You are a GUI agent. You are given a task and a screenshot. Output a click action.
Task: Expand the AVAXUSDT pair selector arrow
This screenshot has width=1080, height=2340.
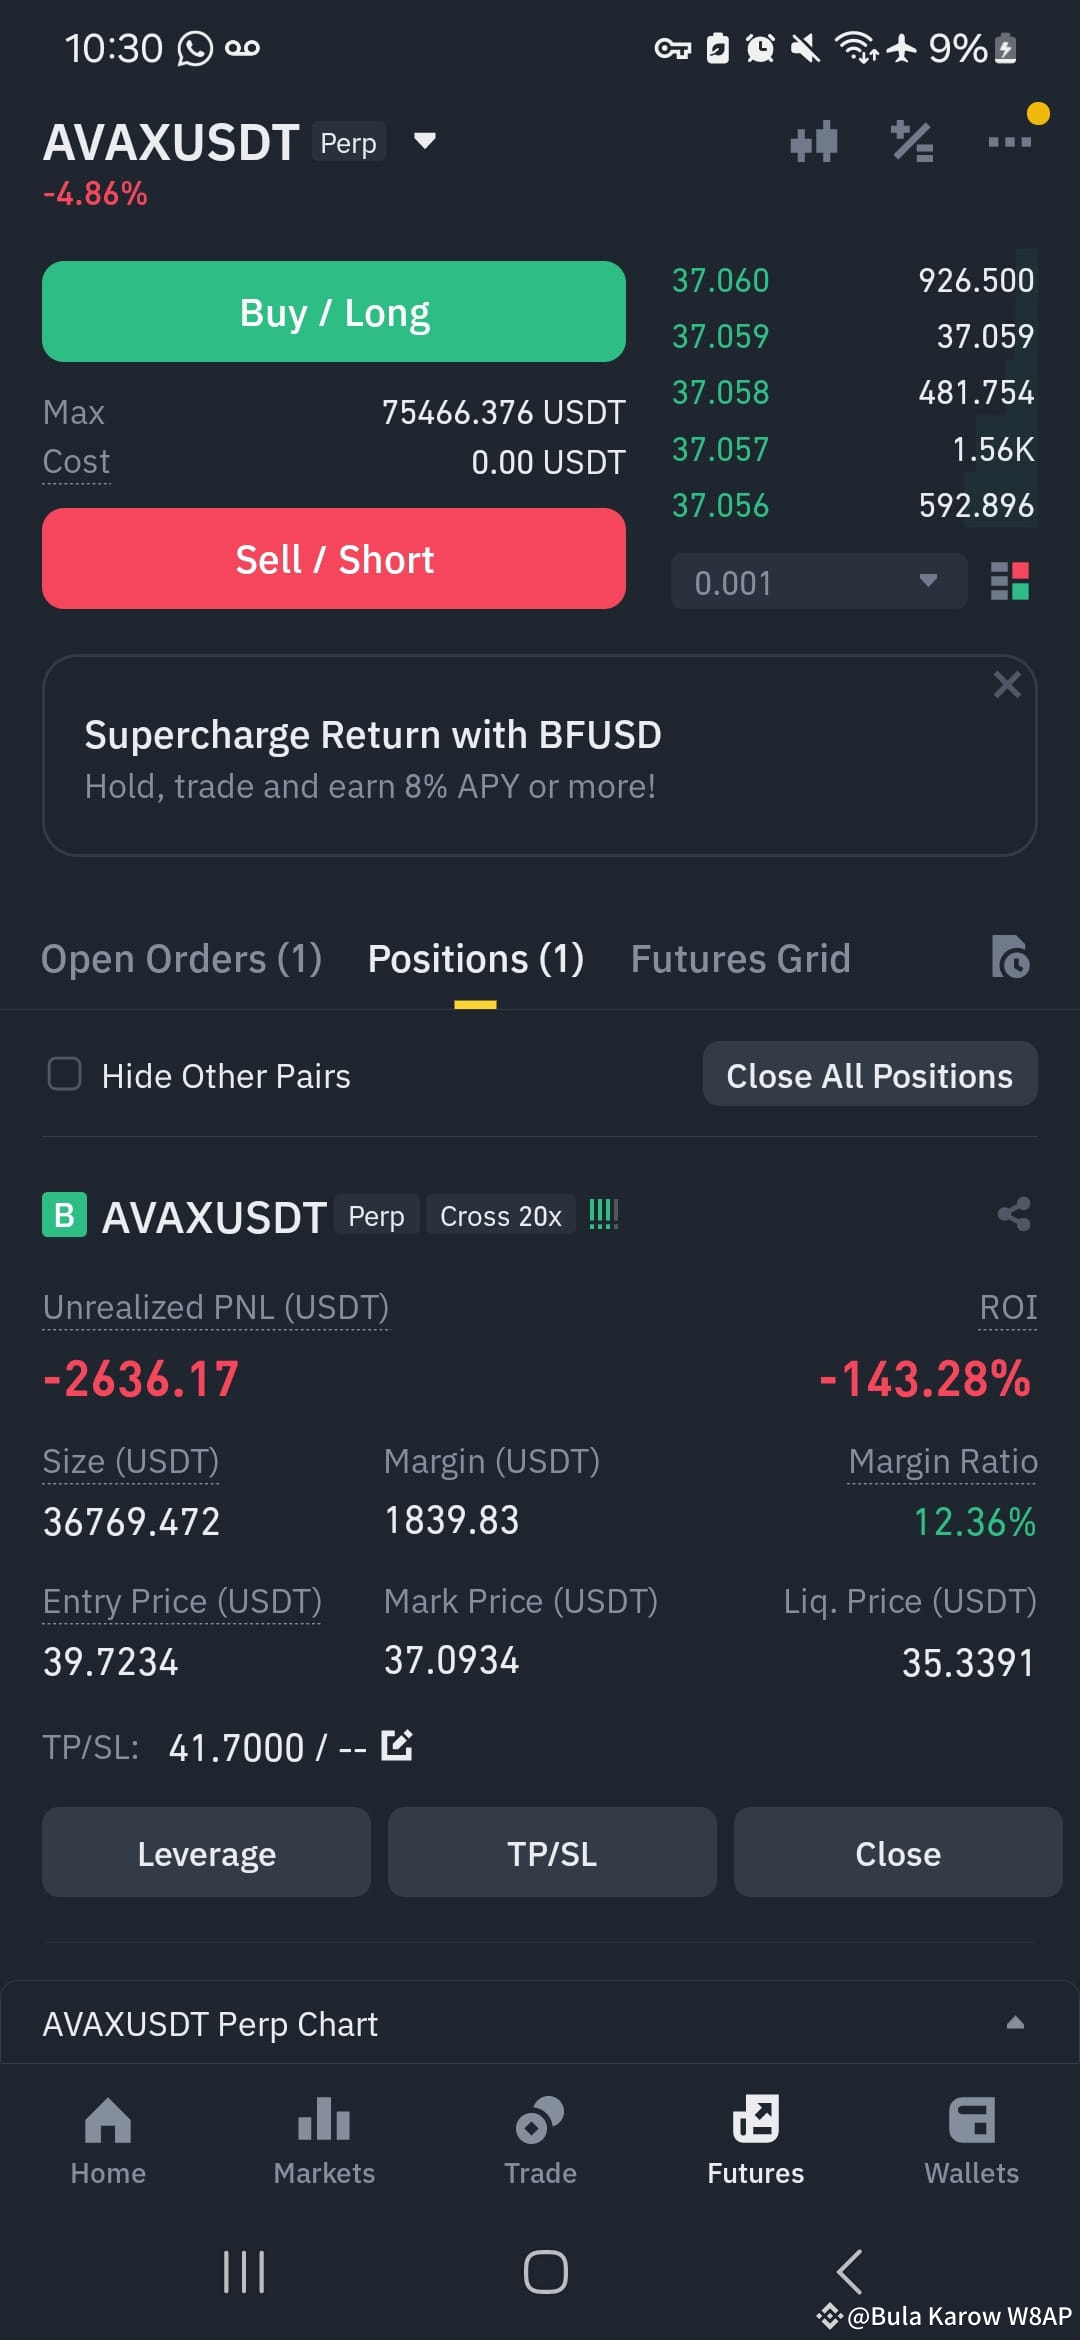coord(425,141)
